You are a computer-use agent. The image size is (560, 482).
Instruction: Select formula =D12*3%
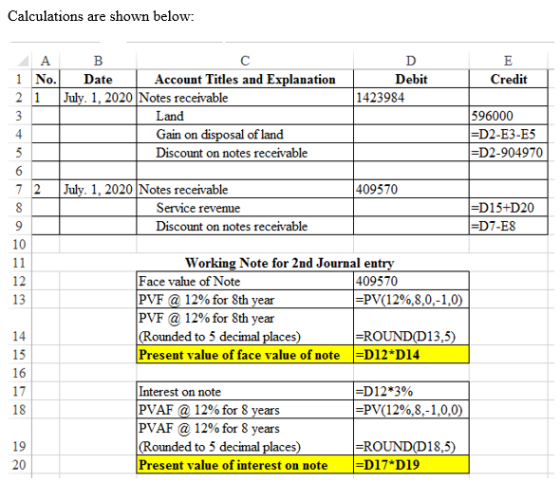411,391
